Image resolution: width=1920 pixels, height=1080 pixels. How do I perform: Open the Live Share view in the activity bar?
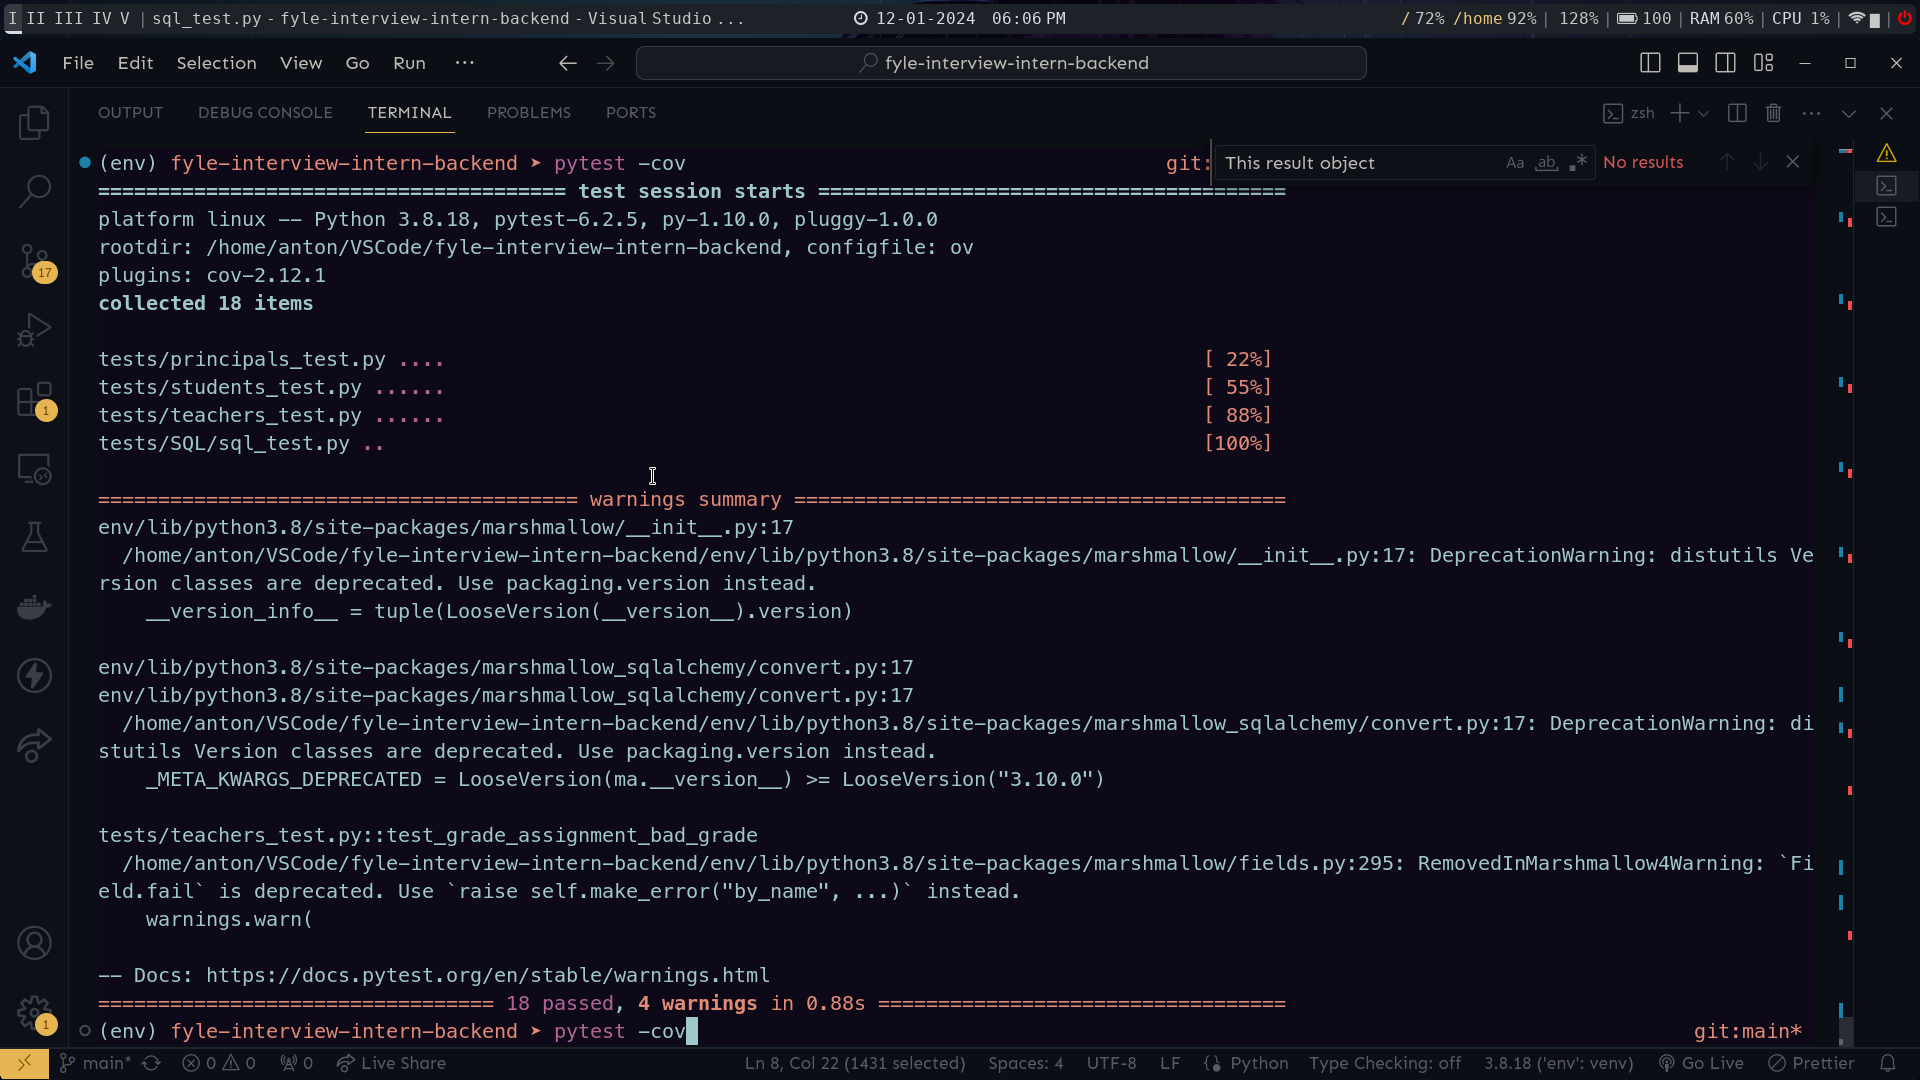[34, 745]
